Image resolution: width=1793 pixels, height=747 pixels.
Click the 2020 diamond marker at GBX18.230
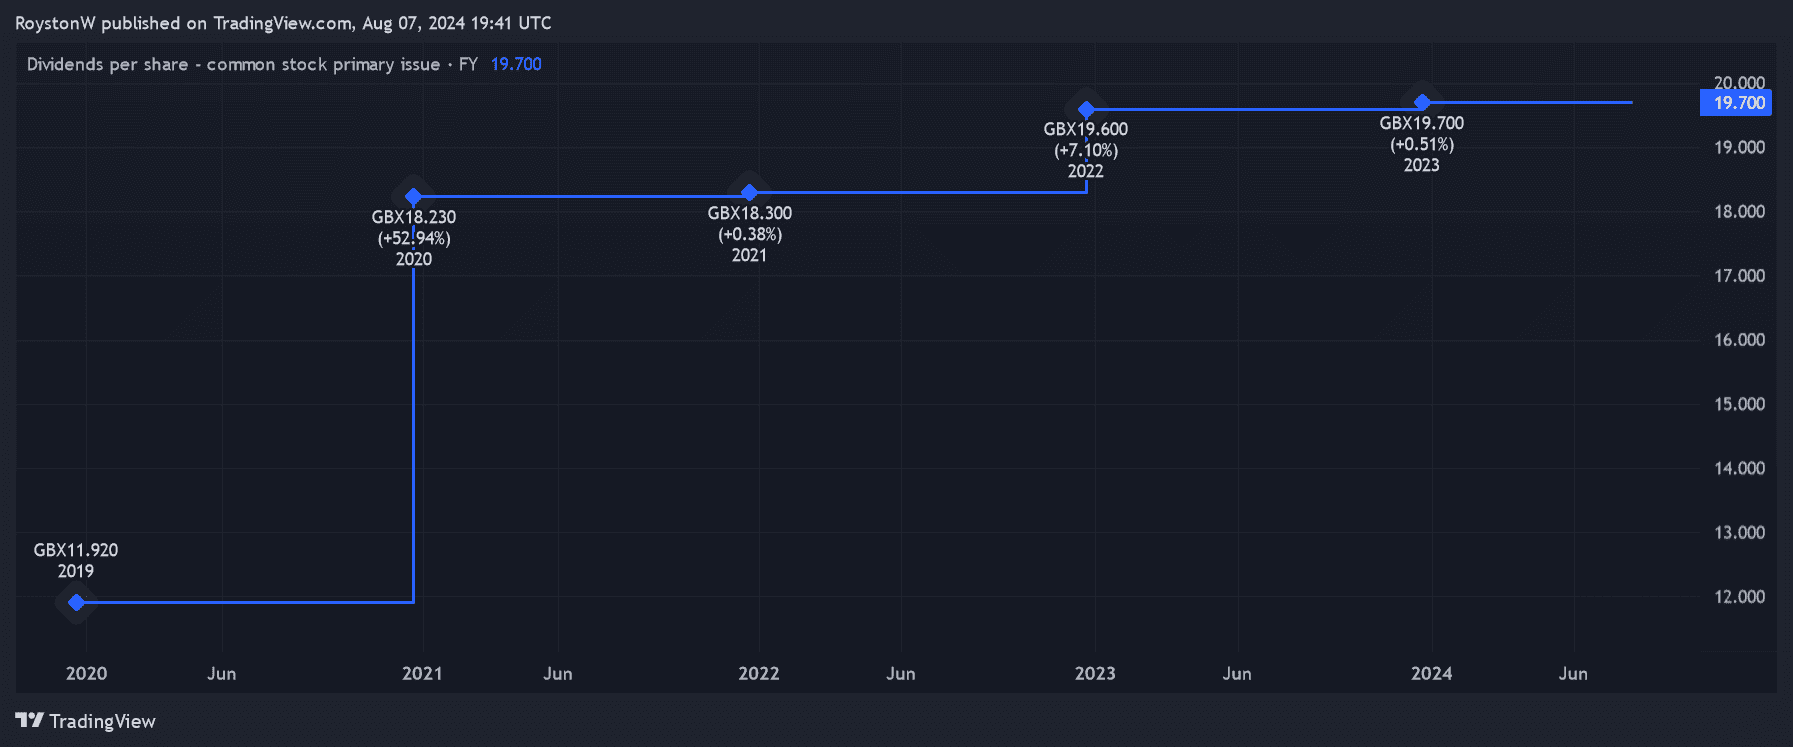[x=413, y=196]
